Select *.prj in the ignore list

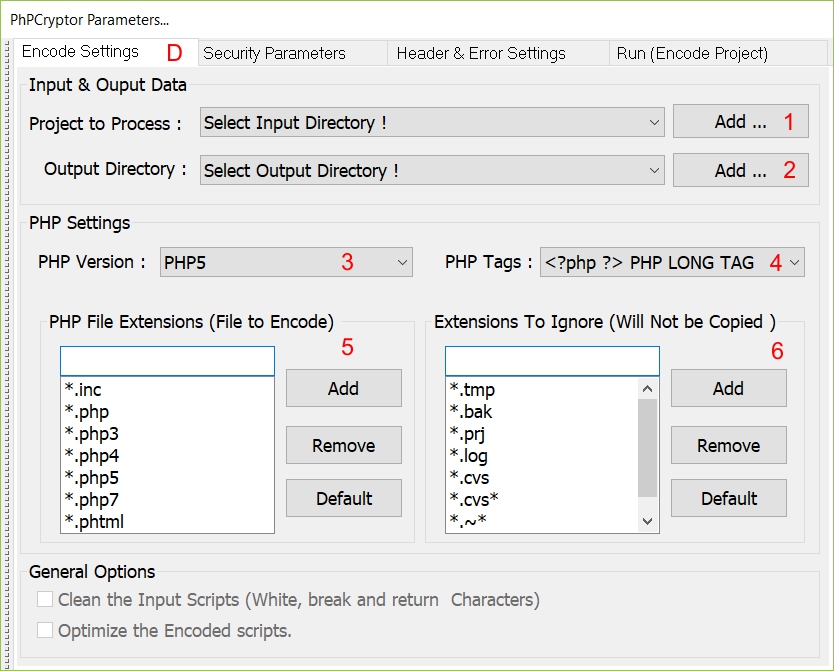point(543,433)
